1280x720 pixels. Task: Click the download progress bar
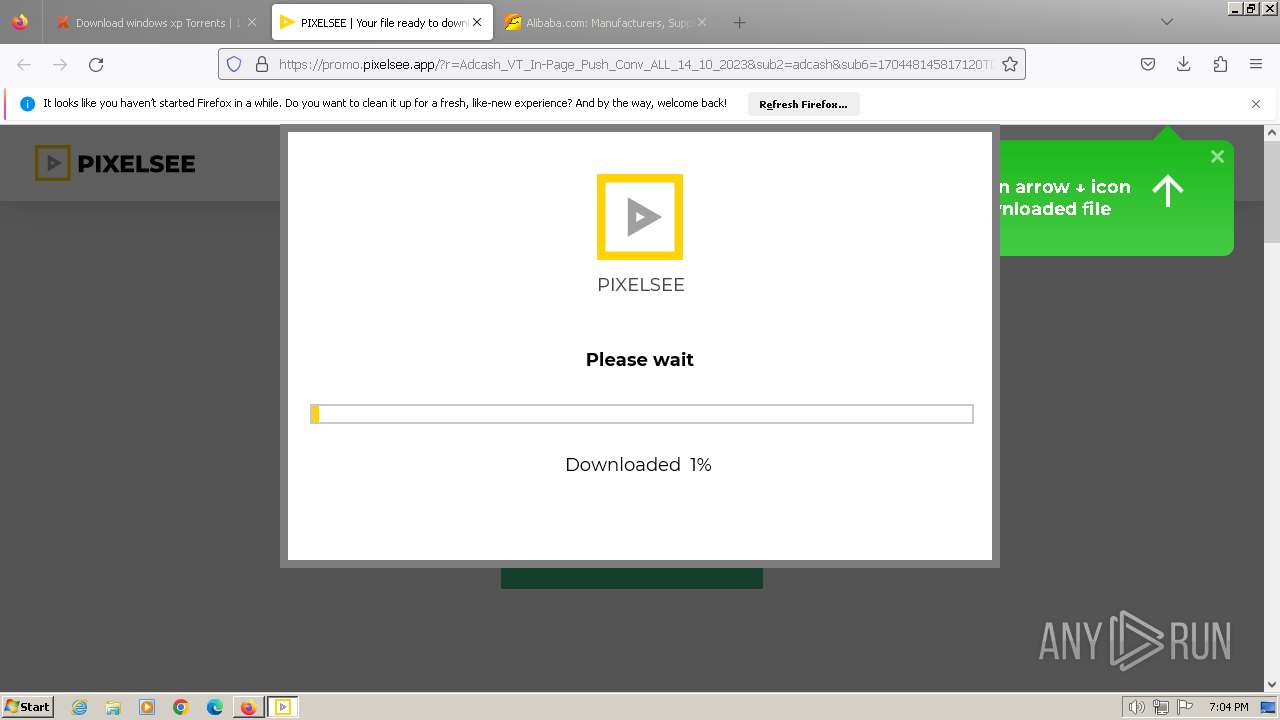(642, 414)
